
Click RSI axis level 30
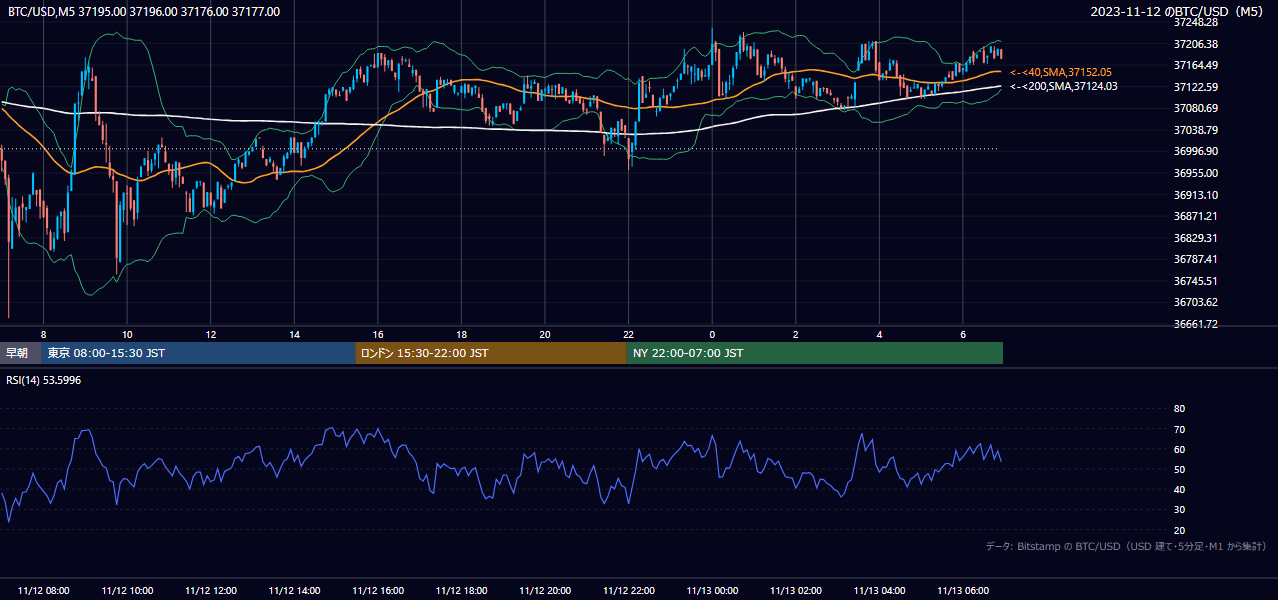[1179, 510]
